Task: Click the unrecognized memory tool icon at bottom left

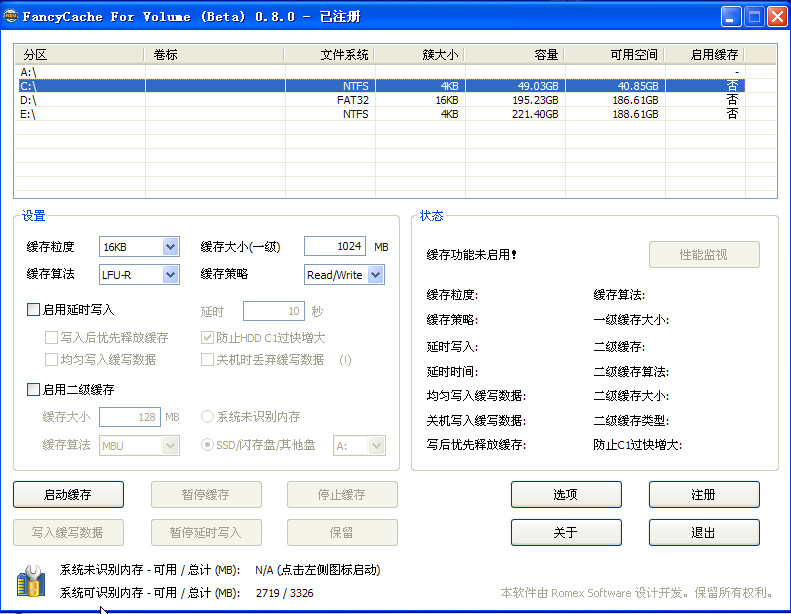Action: 31,581
